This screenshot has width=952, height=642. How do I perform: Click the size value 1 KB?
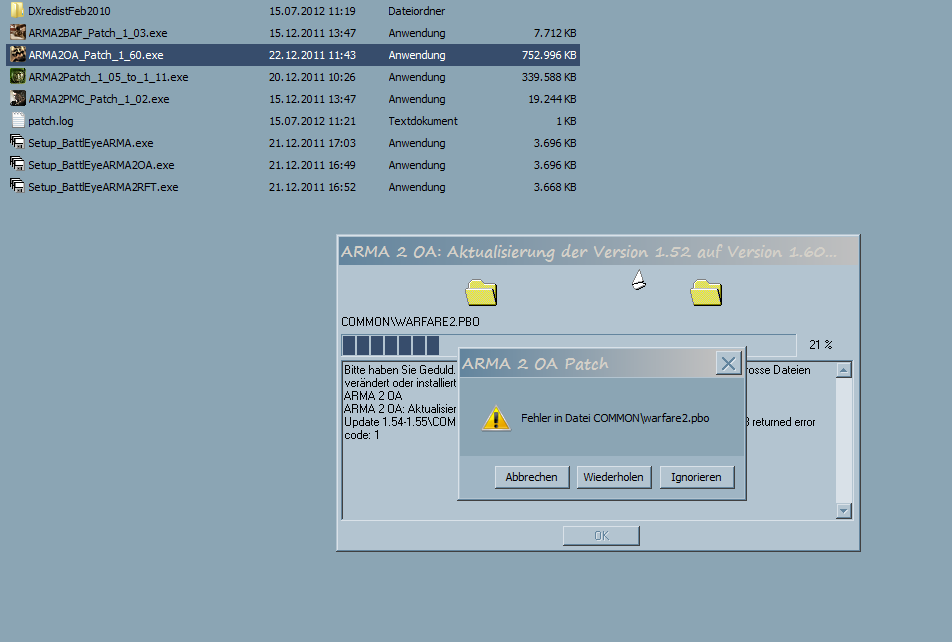(x=566, y=121)
